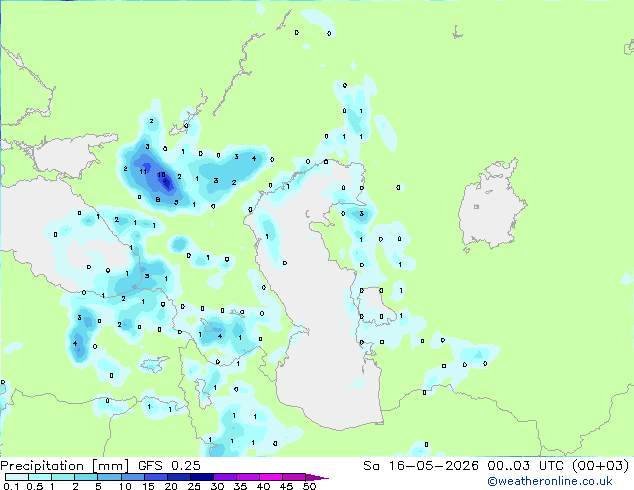The width and height of the screenshot is (634, 490).
Task: Click the "GFS 0.25" model label
Action: tap(169, 466)
